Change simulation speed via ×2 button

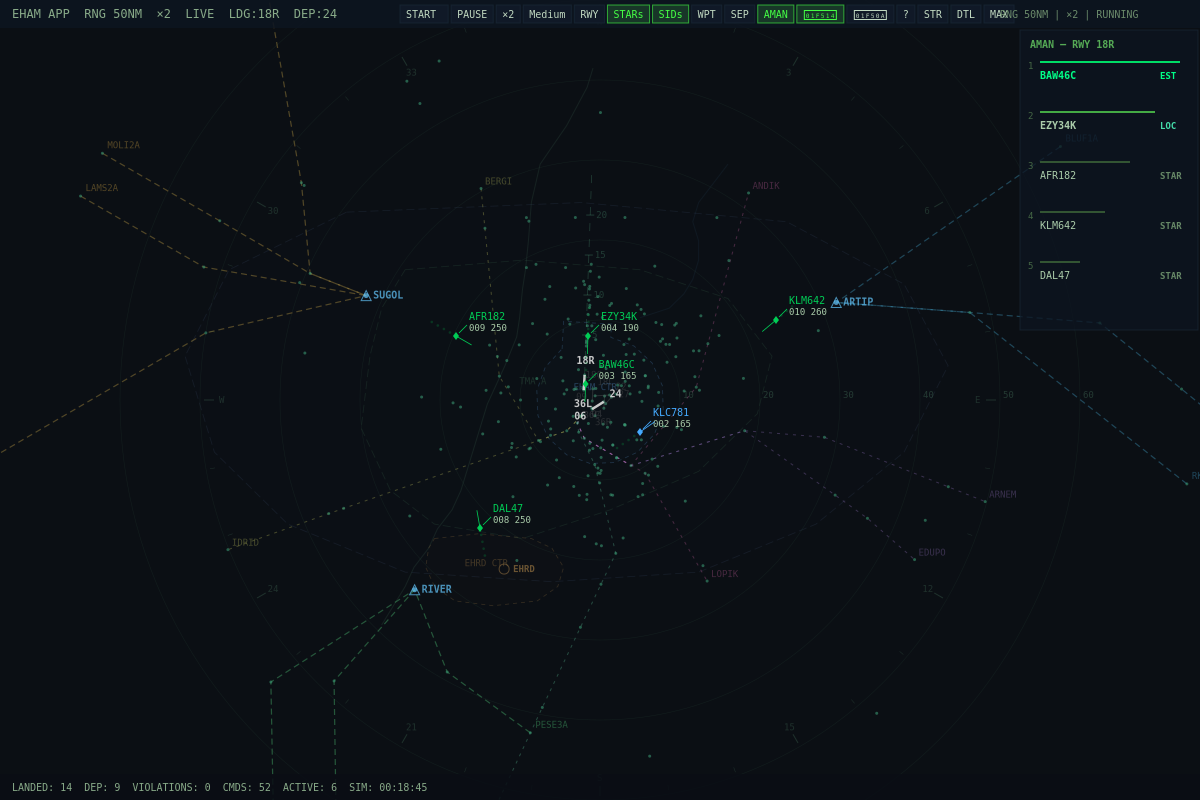pyautogui.click(x=508, y=14)
